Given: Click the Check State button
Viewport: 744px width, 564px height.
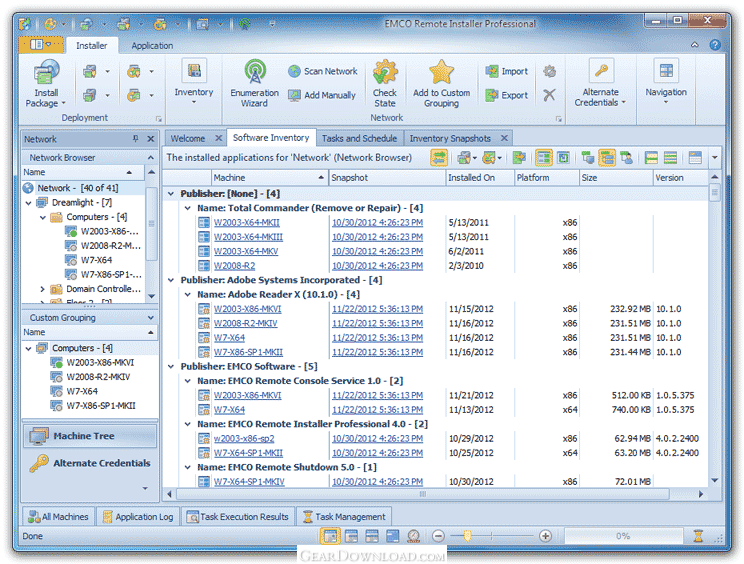Looking at the screenshot, I should [x=385, y=84].
